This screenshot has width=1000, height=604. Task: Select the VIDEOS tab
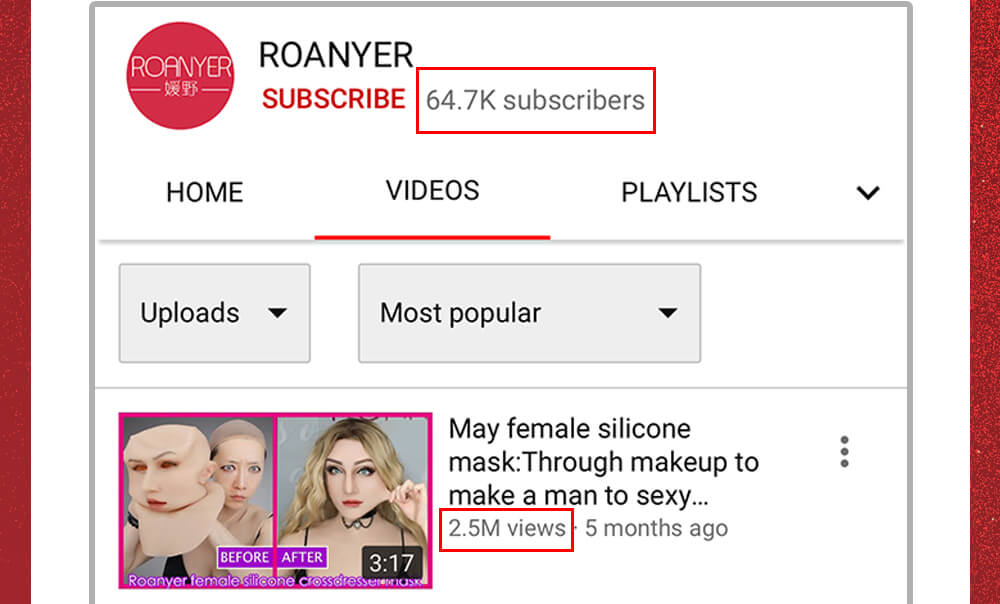pyautogui.click(x=432, y=191)
